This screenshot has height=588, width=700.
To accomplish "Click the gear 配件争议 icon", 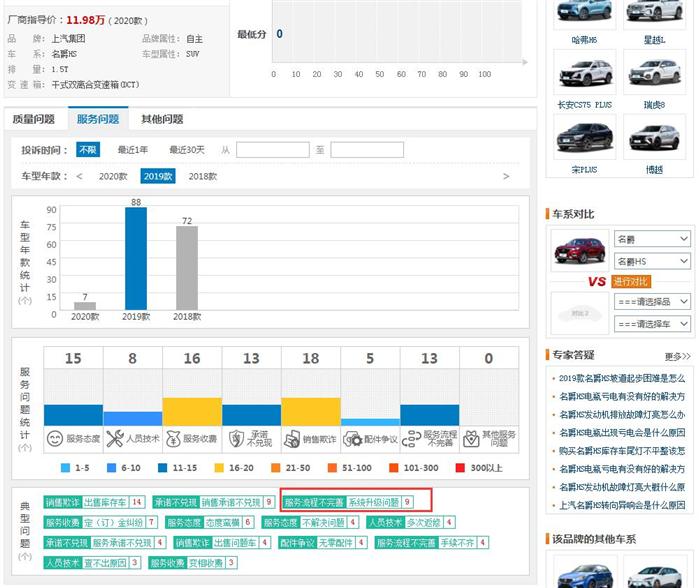I will [352, 439].
